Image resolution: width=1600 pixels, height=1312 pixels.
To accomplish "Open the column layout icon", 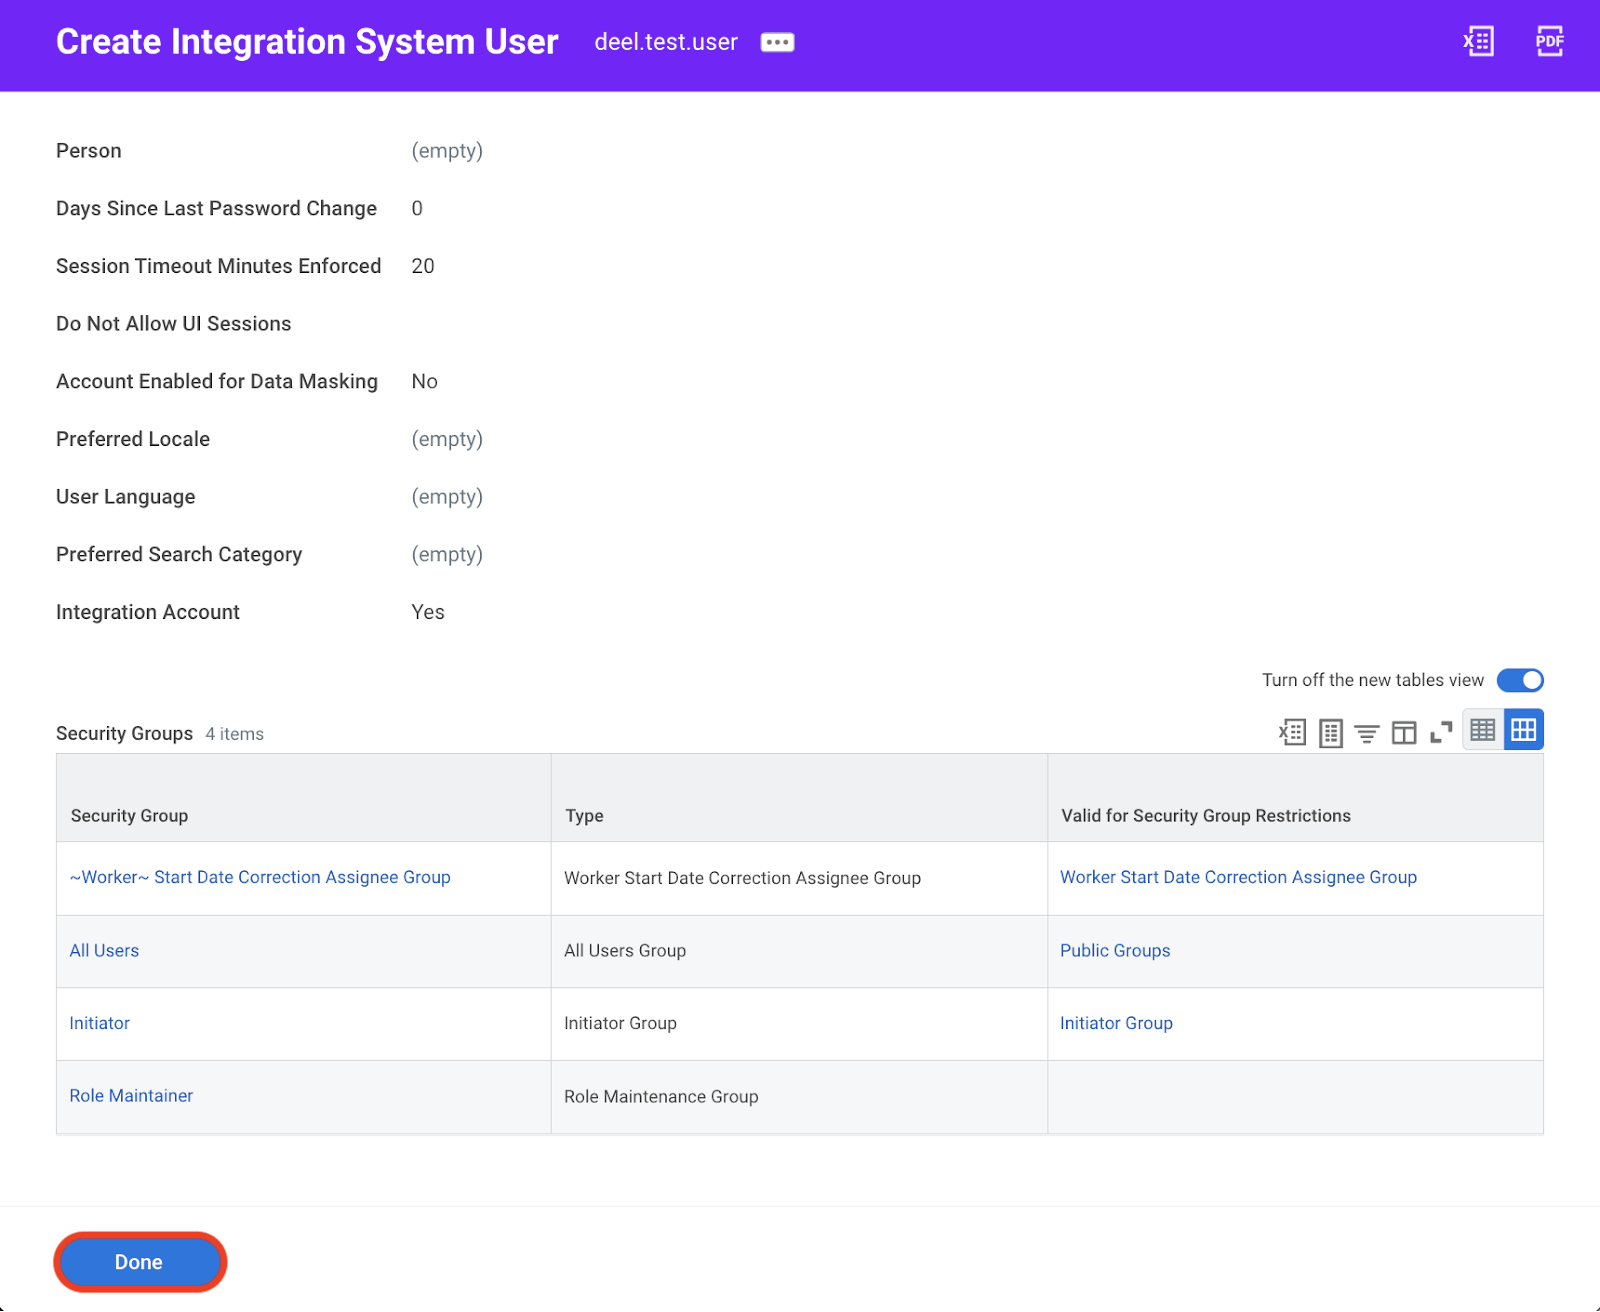I will tap(1404, 732).
